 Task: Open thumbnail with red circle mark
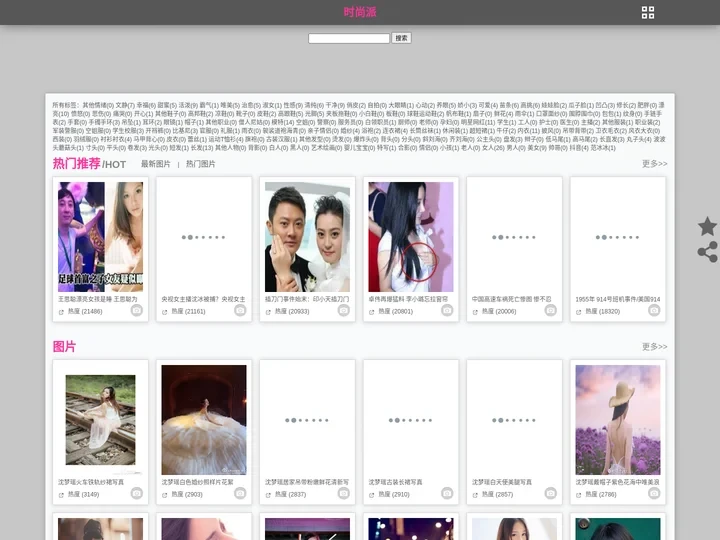point(411,236)
